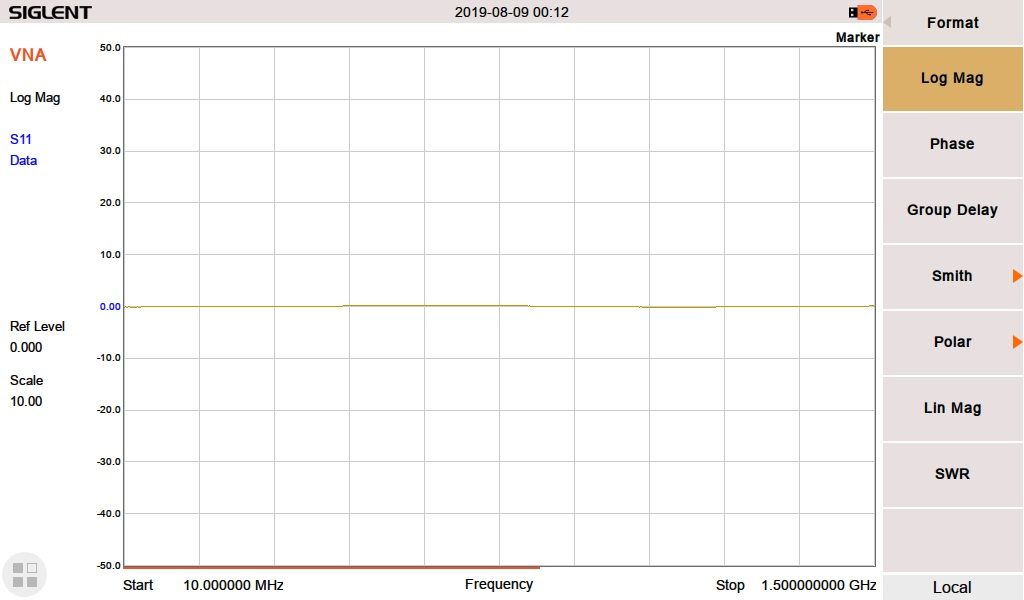Image resolution: width=1024 pixels, height=600 pixels.
Task: Click the S11 measurement label
Action: (x=21, y=139)
